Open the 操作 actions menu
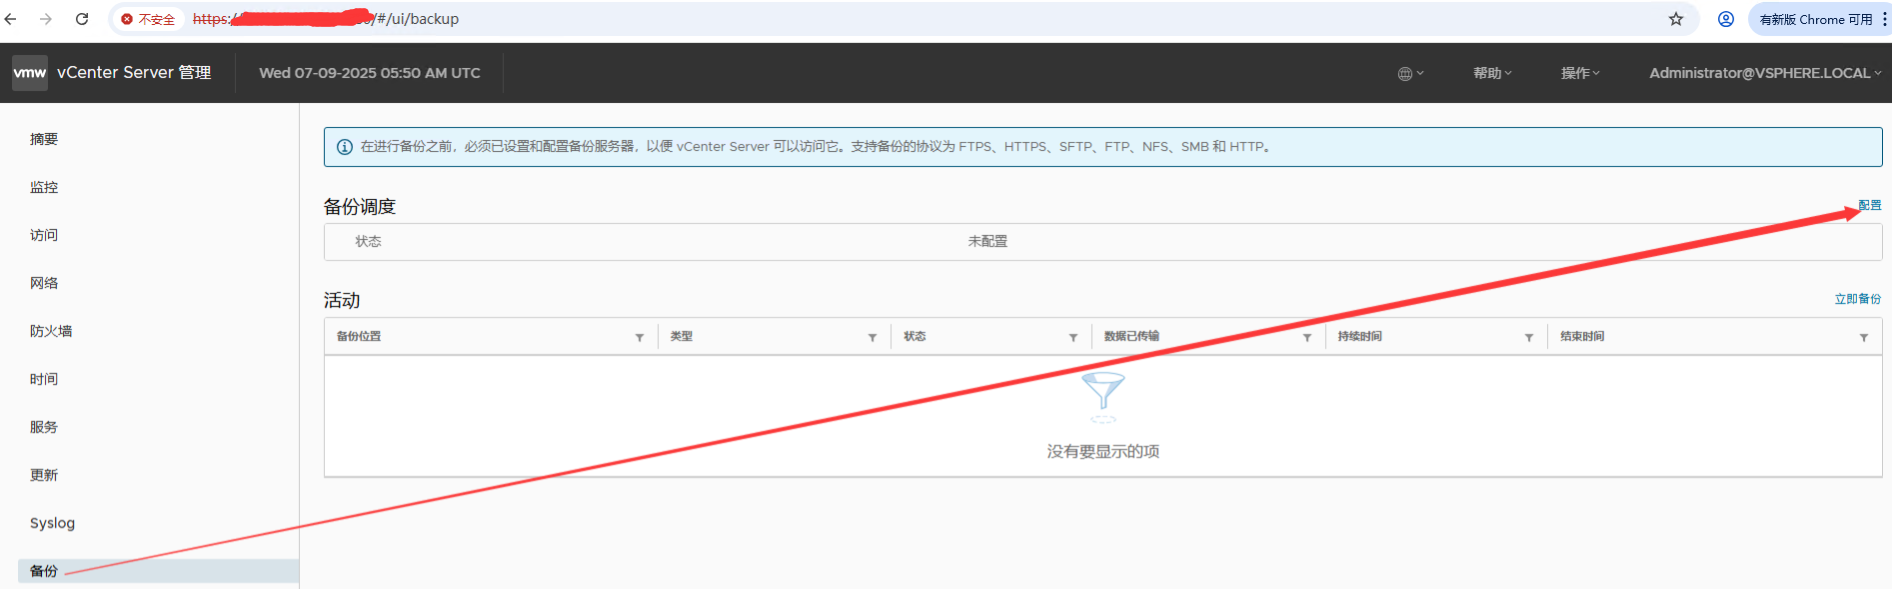Image resolution: width=1892 pixels, height=589 pixels. click(1580, 73)
